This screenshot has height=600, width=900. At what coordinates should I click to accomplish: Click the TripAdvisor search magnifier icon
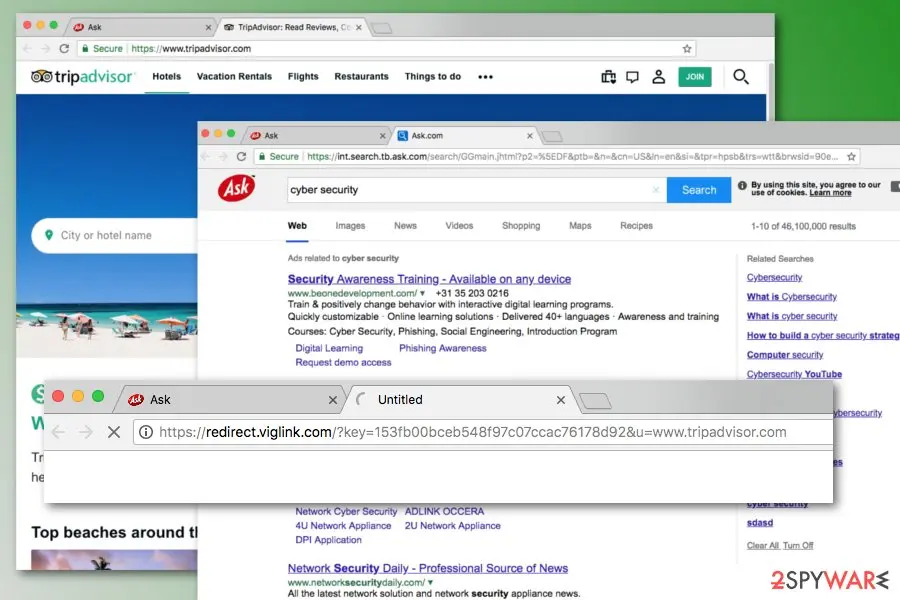point(740,76)
